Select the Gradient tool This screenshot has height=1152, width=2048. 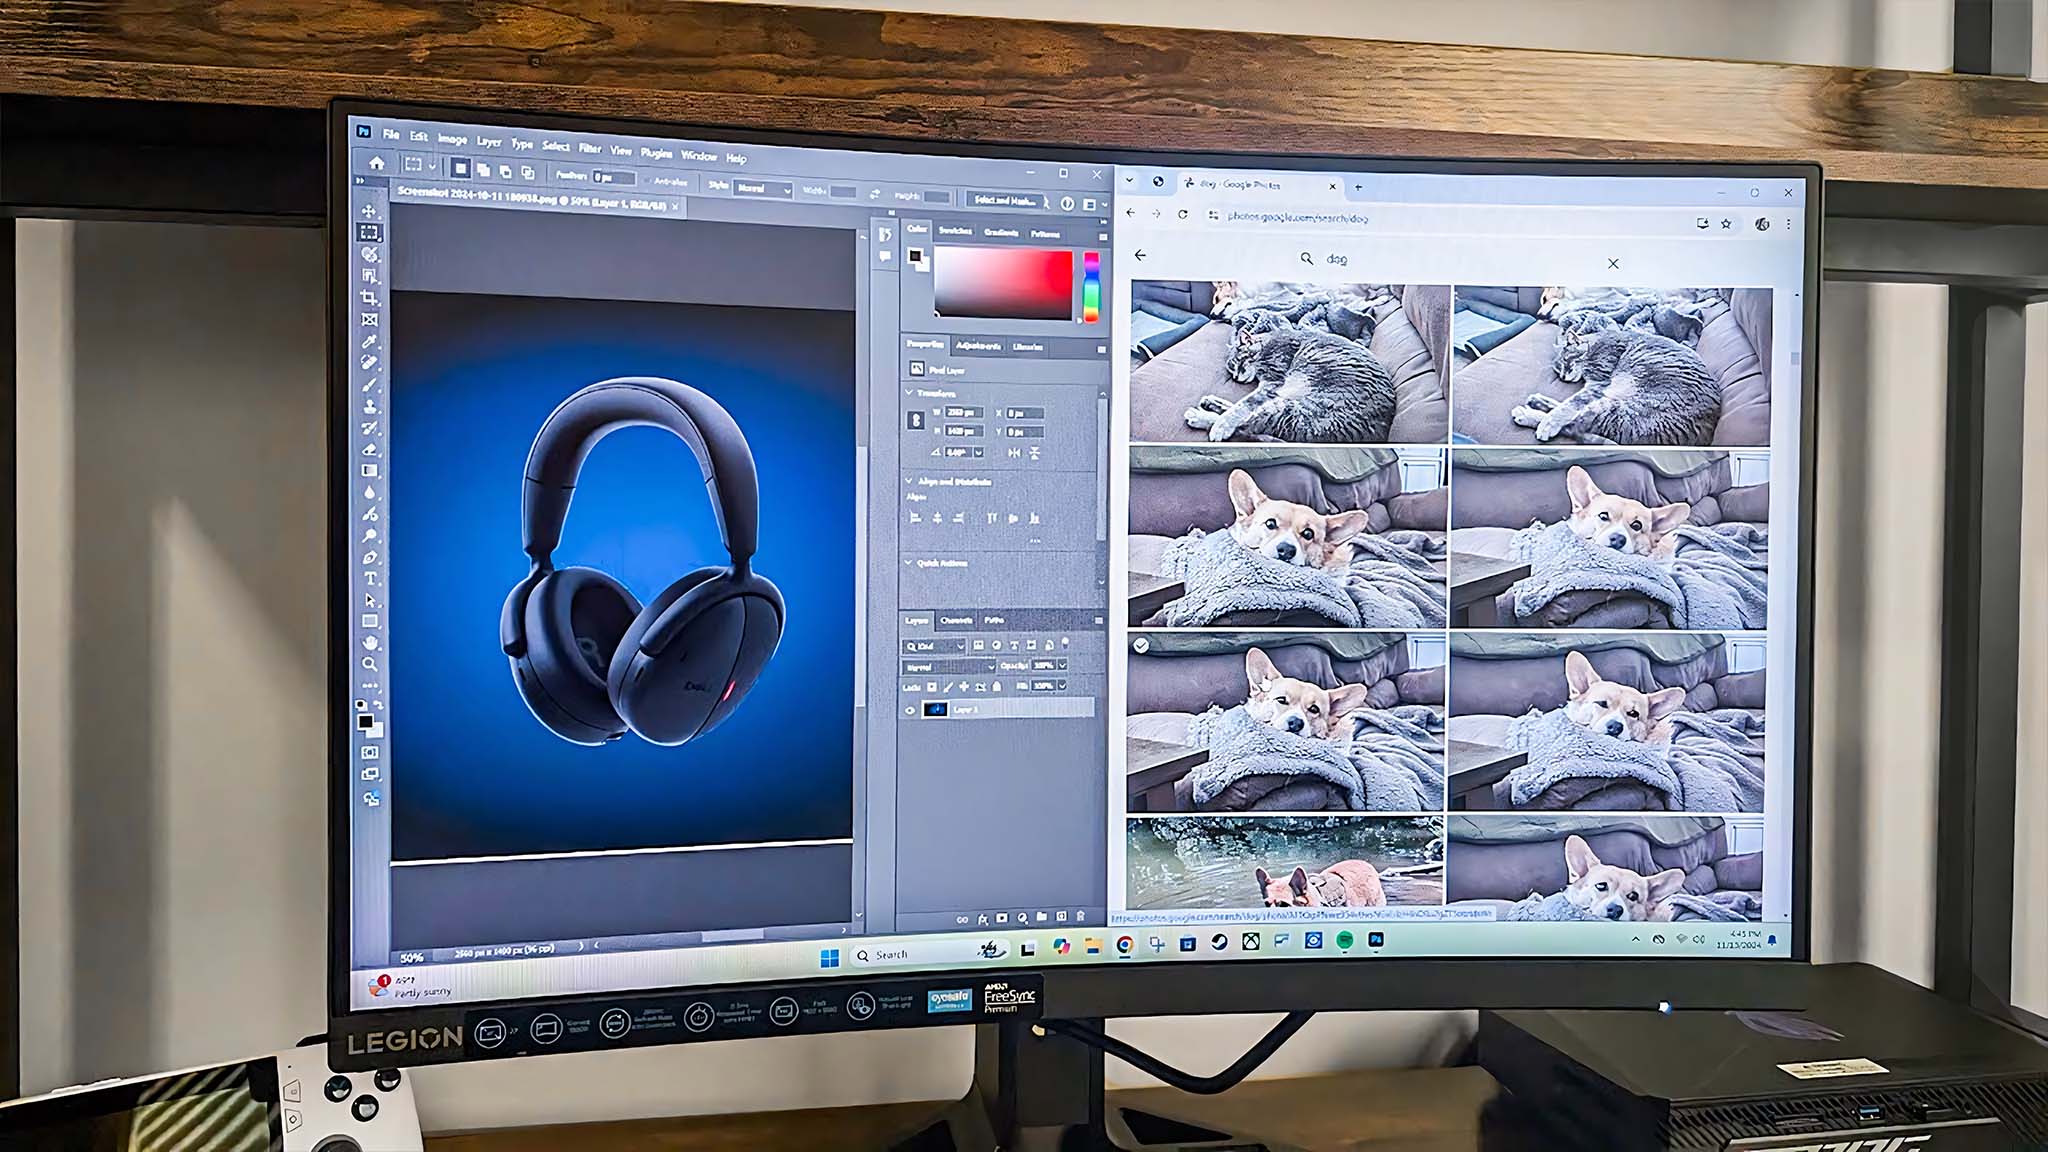pyautogui.click(x=369, y=471)
